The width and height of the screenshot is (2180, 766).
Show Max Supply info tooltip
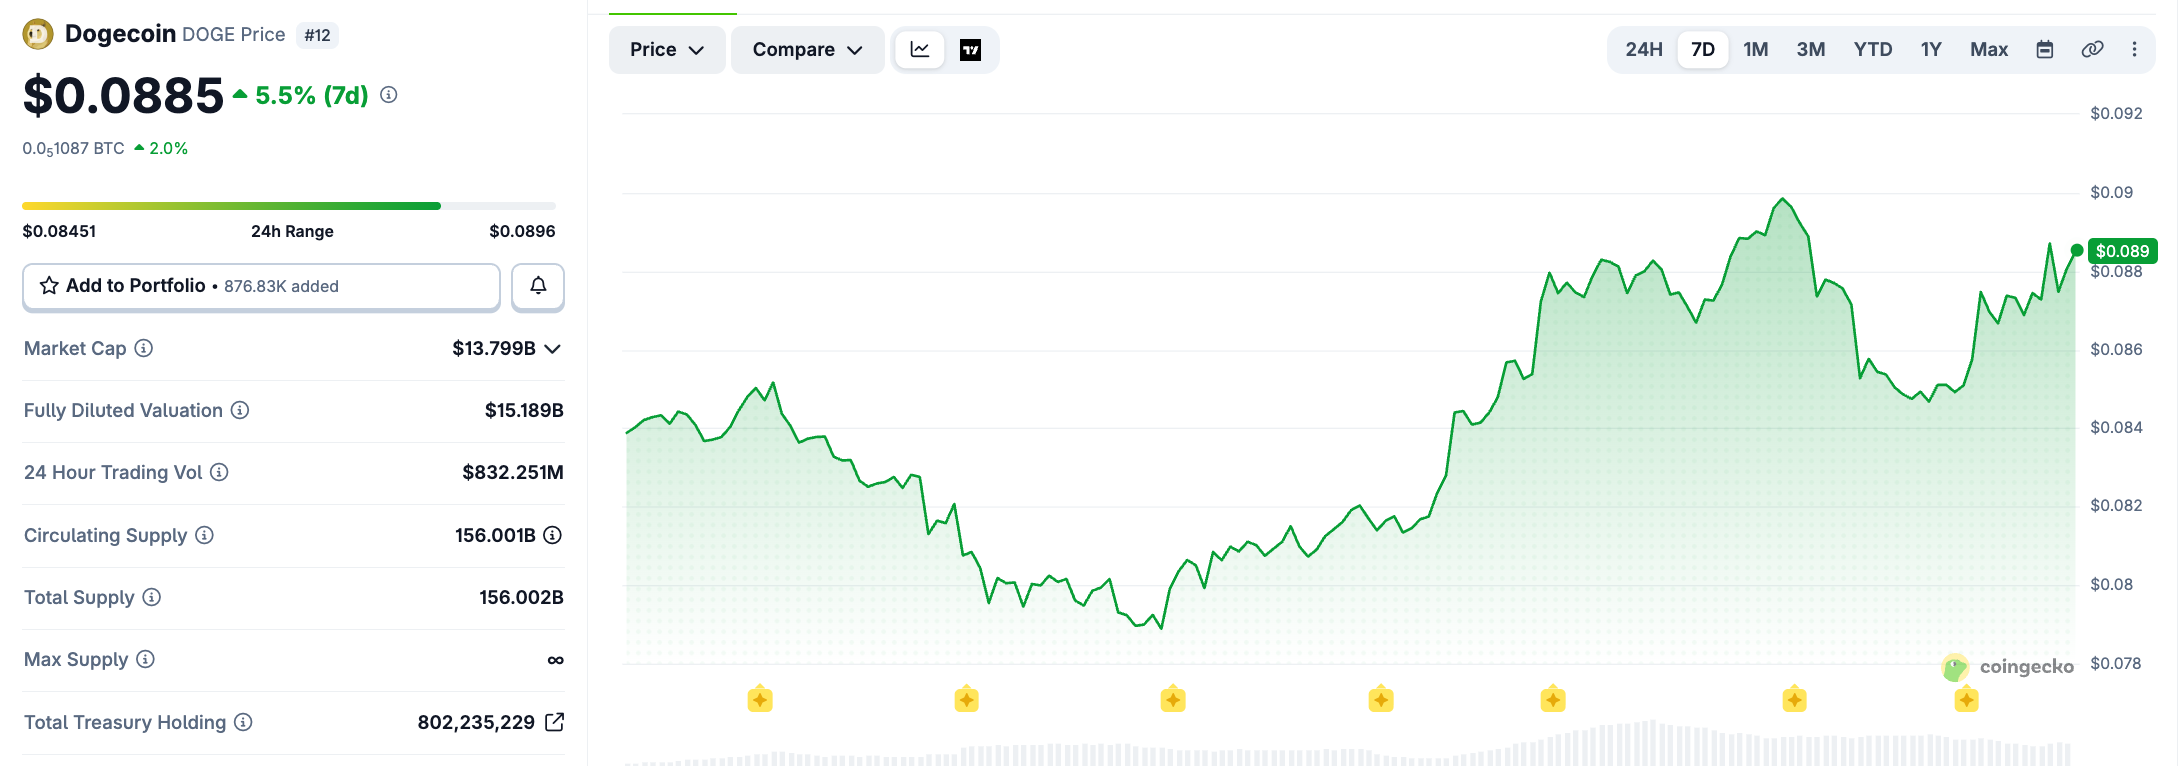(x=145, y=659)
